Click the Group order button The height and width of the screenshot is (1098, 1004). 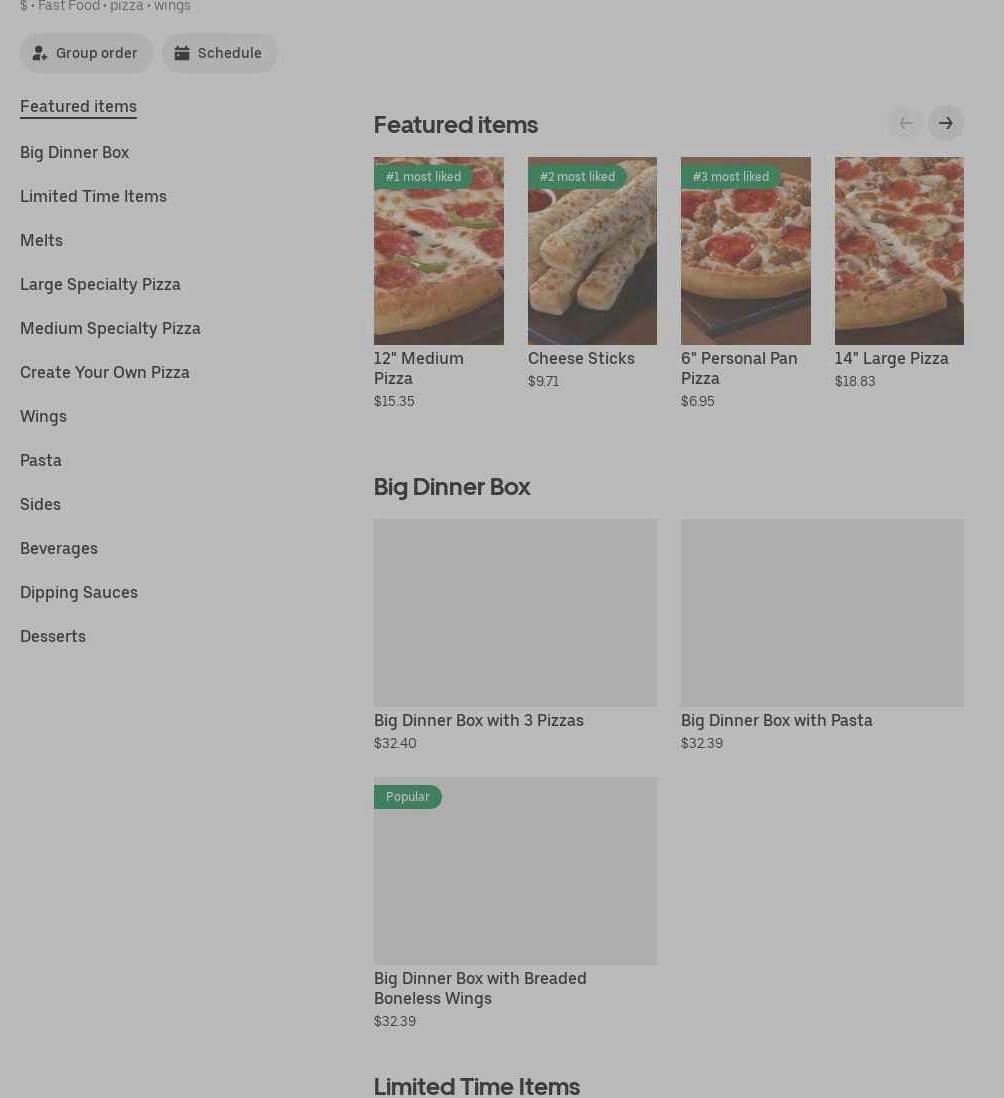coord(86,53)
